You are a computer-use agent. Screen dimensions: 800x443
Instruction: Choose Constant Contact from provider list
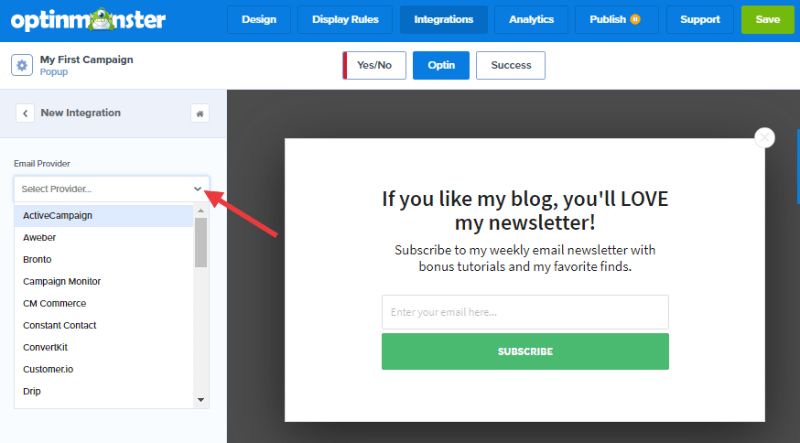coord(104,325)
